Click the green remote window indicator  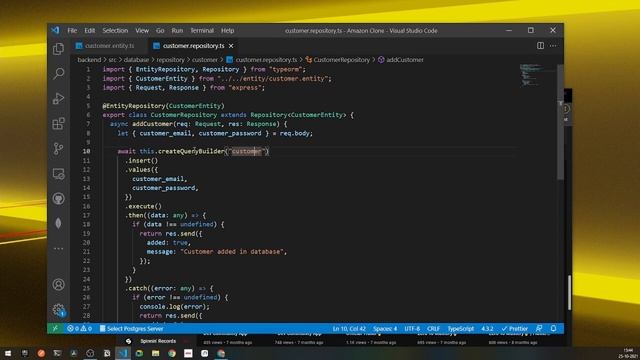[55, 329]
